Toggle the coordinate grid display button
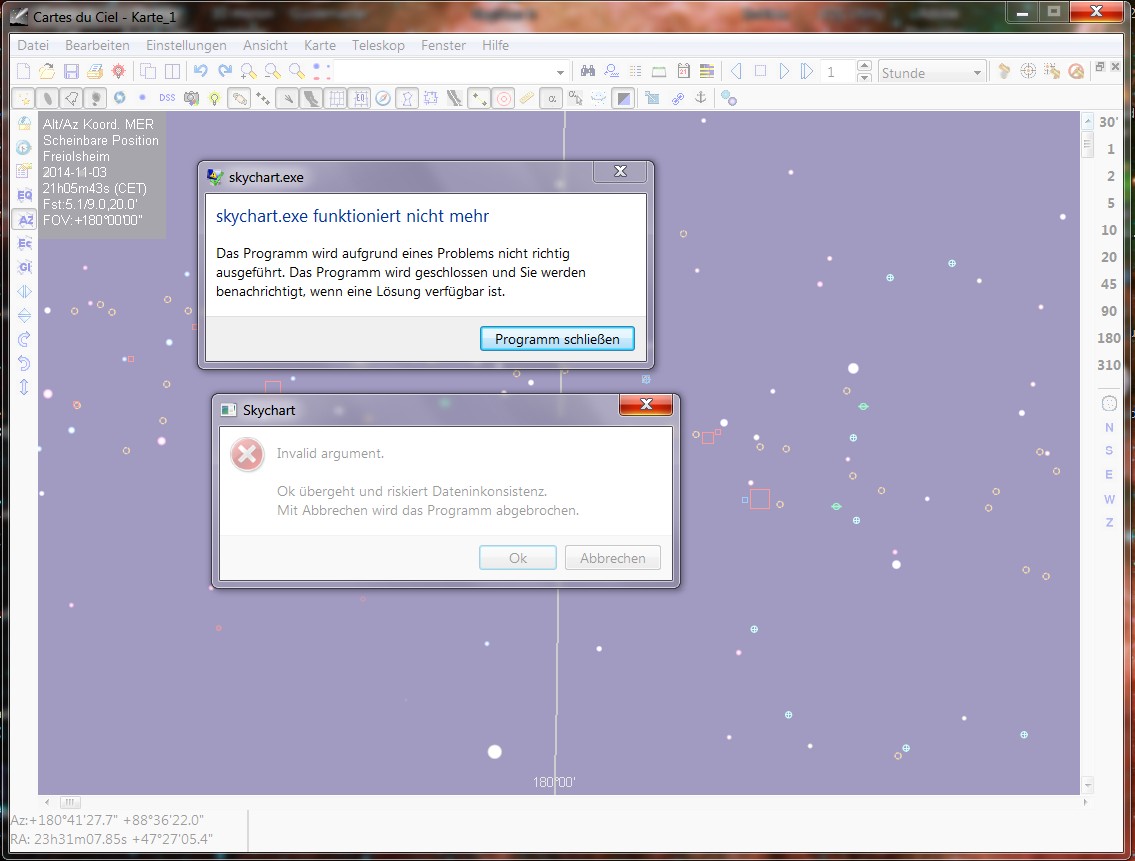The width and height of the screenshot is (1135, 861). tap(336, 98)
